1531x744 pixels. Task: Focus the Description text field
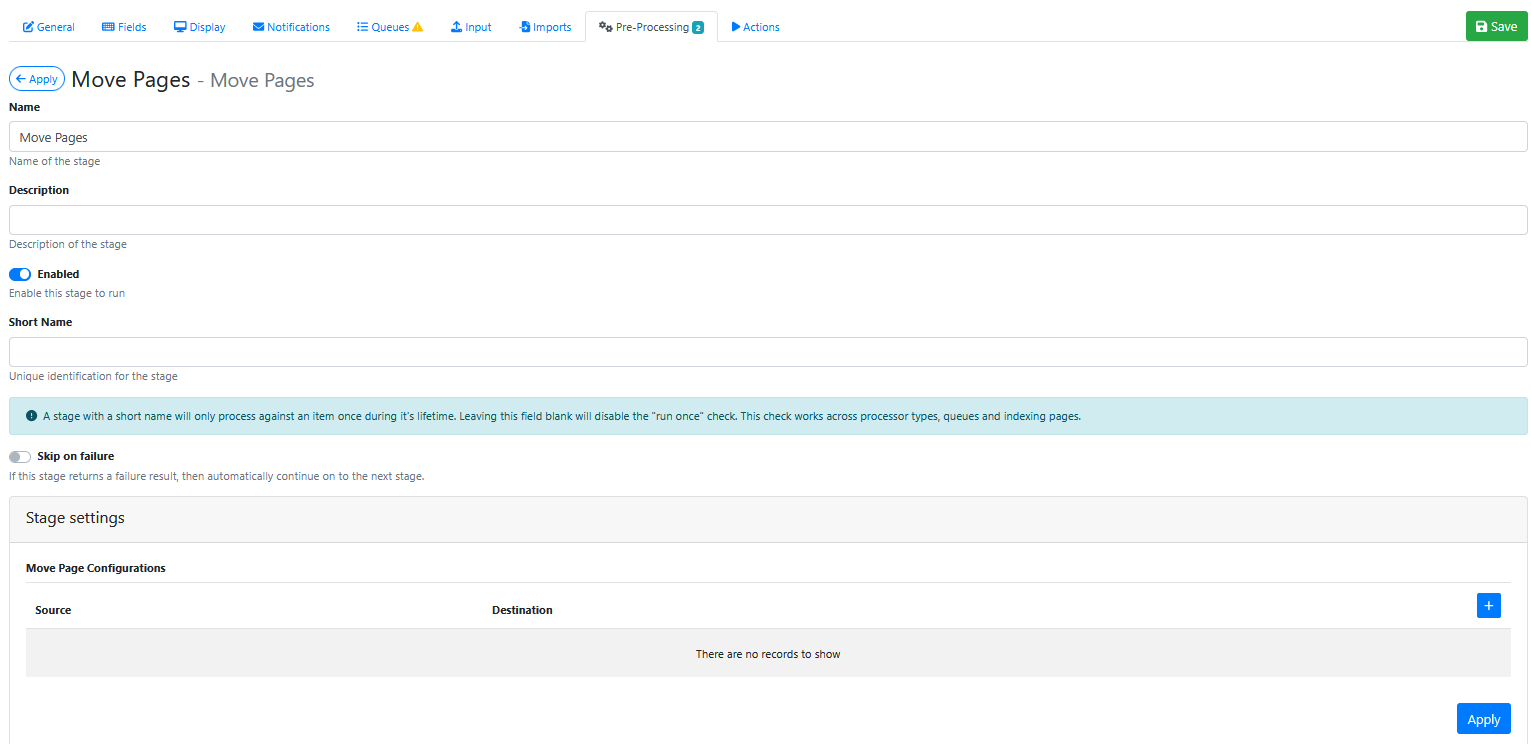pos(767,220)
